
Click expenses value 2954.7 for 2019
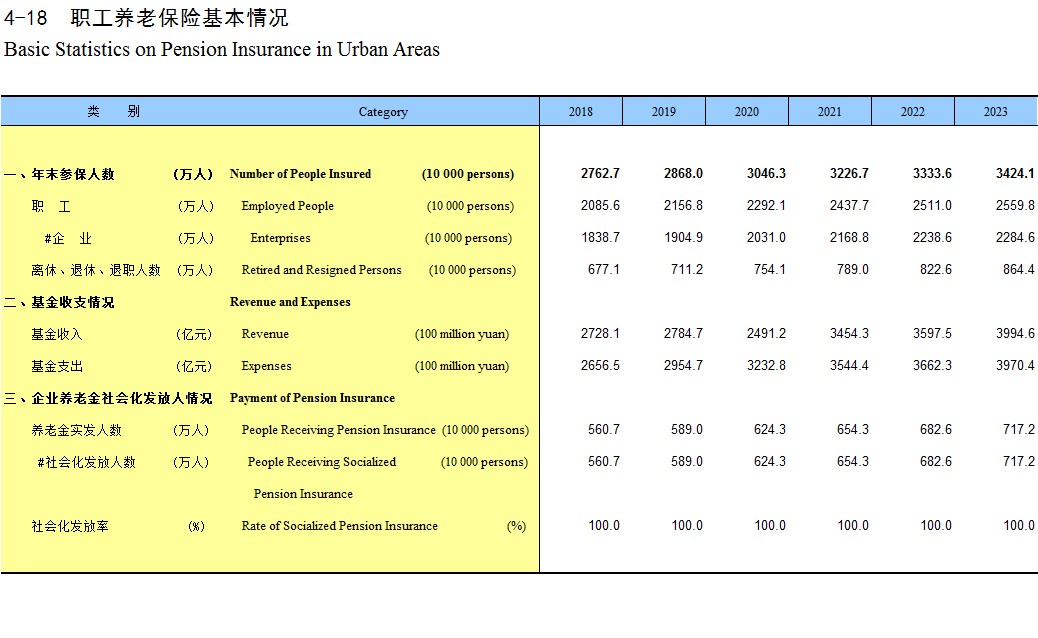pyautogui.click(x=683, y=365)
